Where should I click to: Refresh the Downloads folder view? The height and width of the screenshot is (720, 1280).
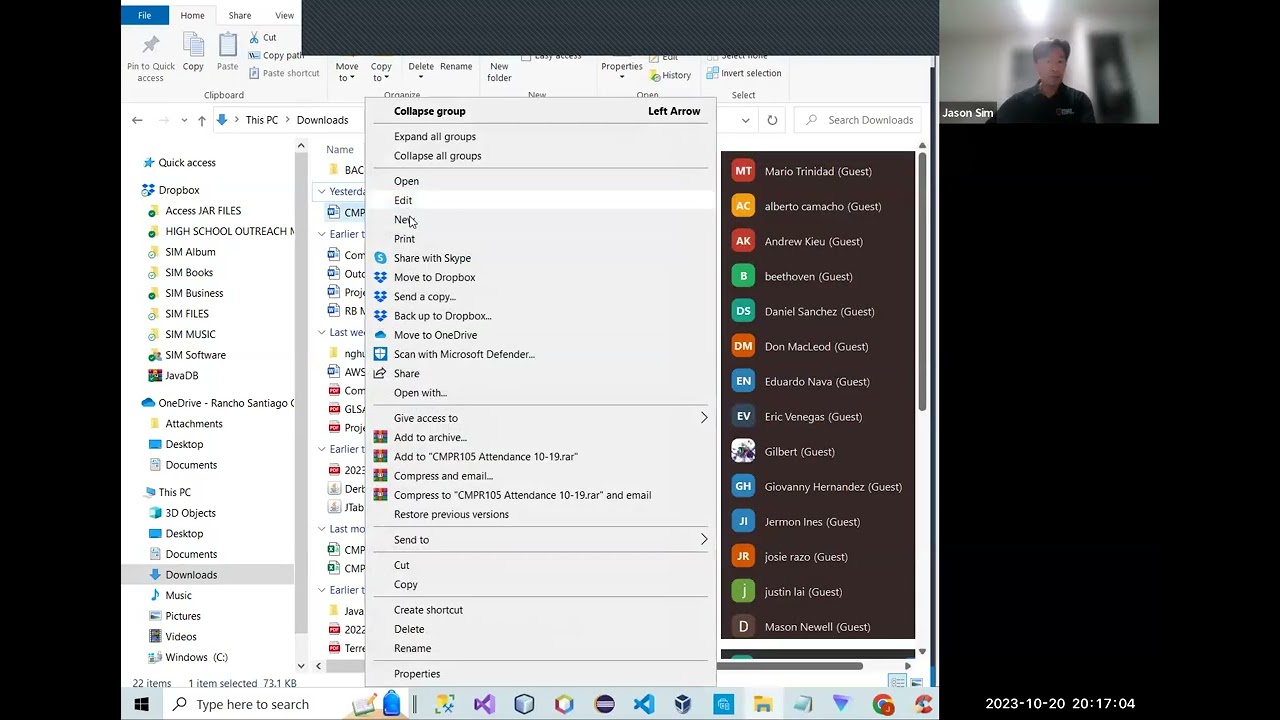pos(772,120)
